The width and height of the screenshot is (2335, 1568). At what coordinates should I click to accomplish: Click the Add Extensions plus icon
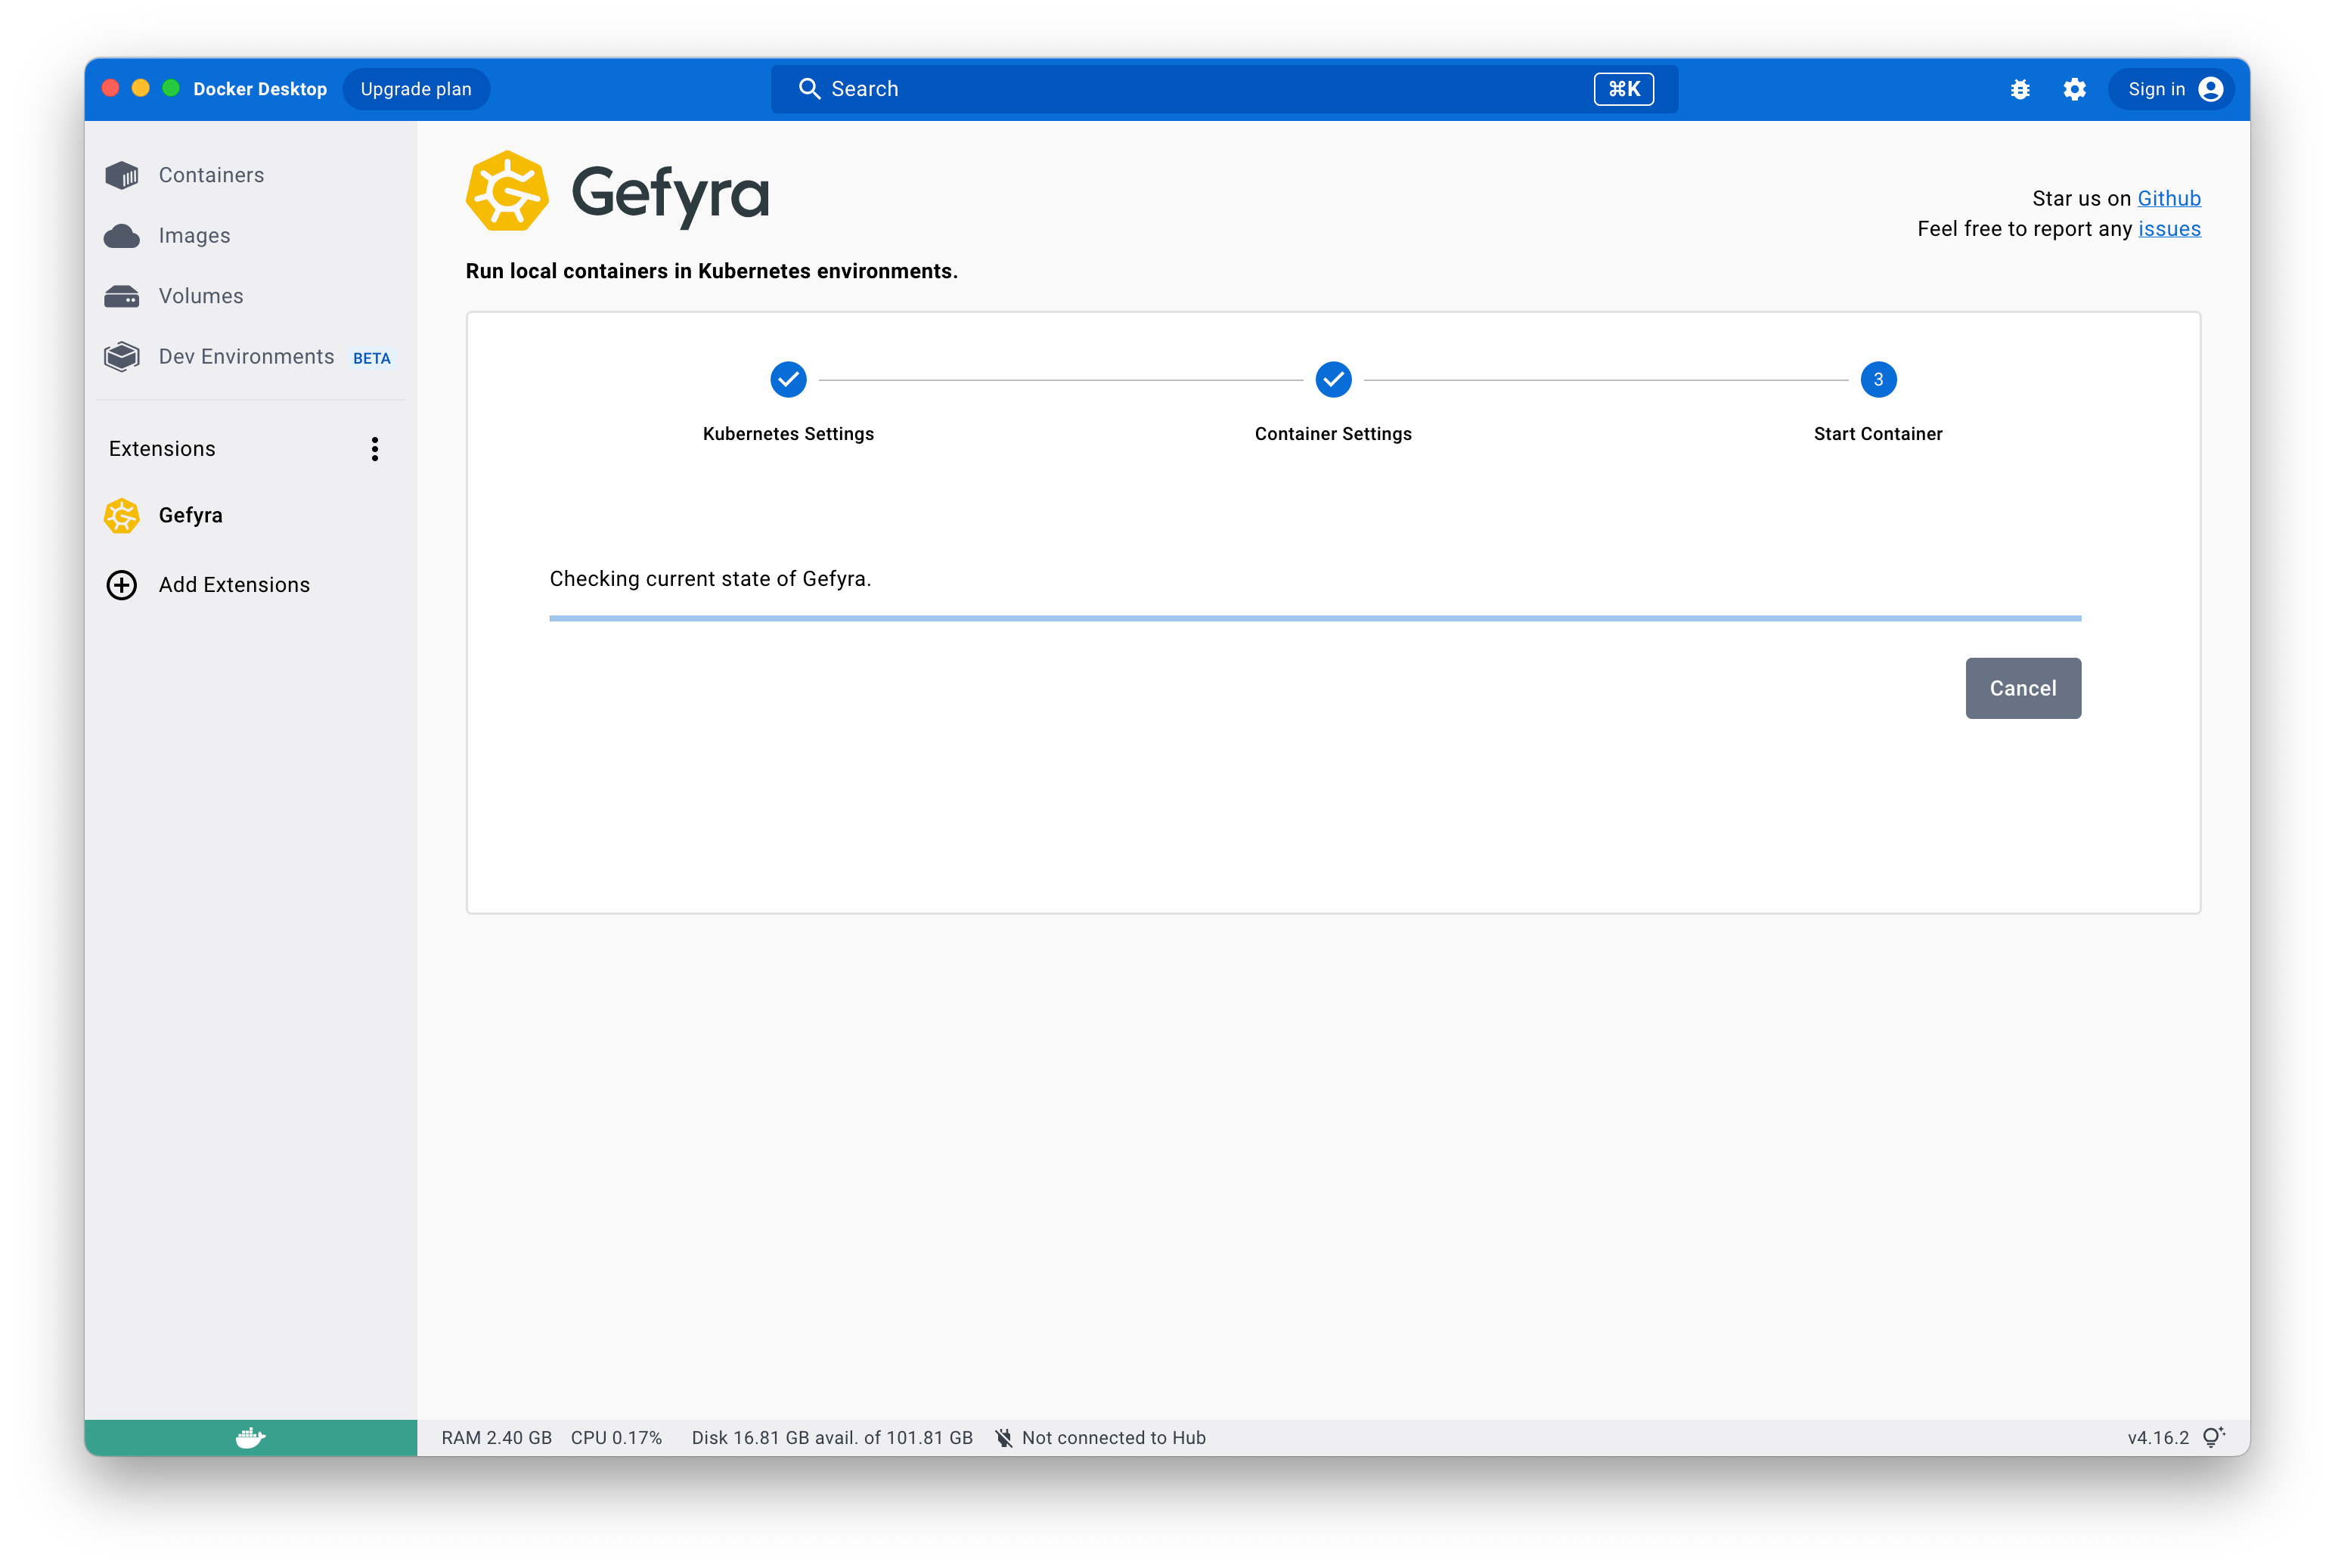(121, 584)
